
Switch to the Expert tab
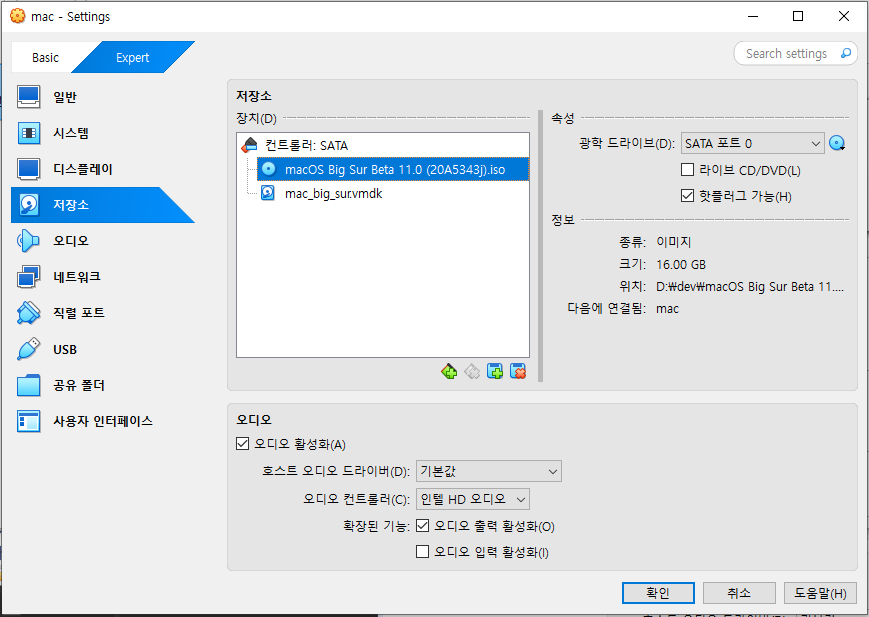[x=132, y=58]
